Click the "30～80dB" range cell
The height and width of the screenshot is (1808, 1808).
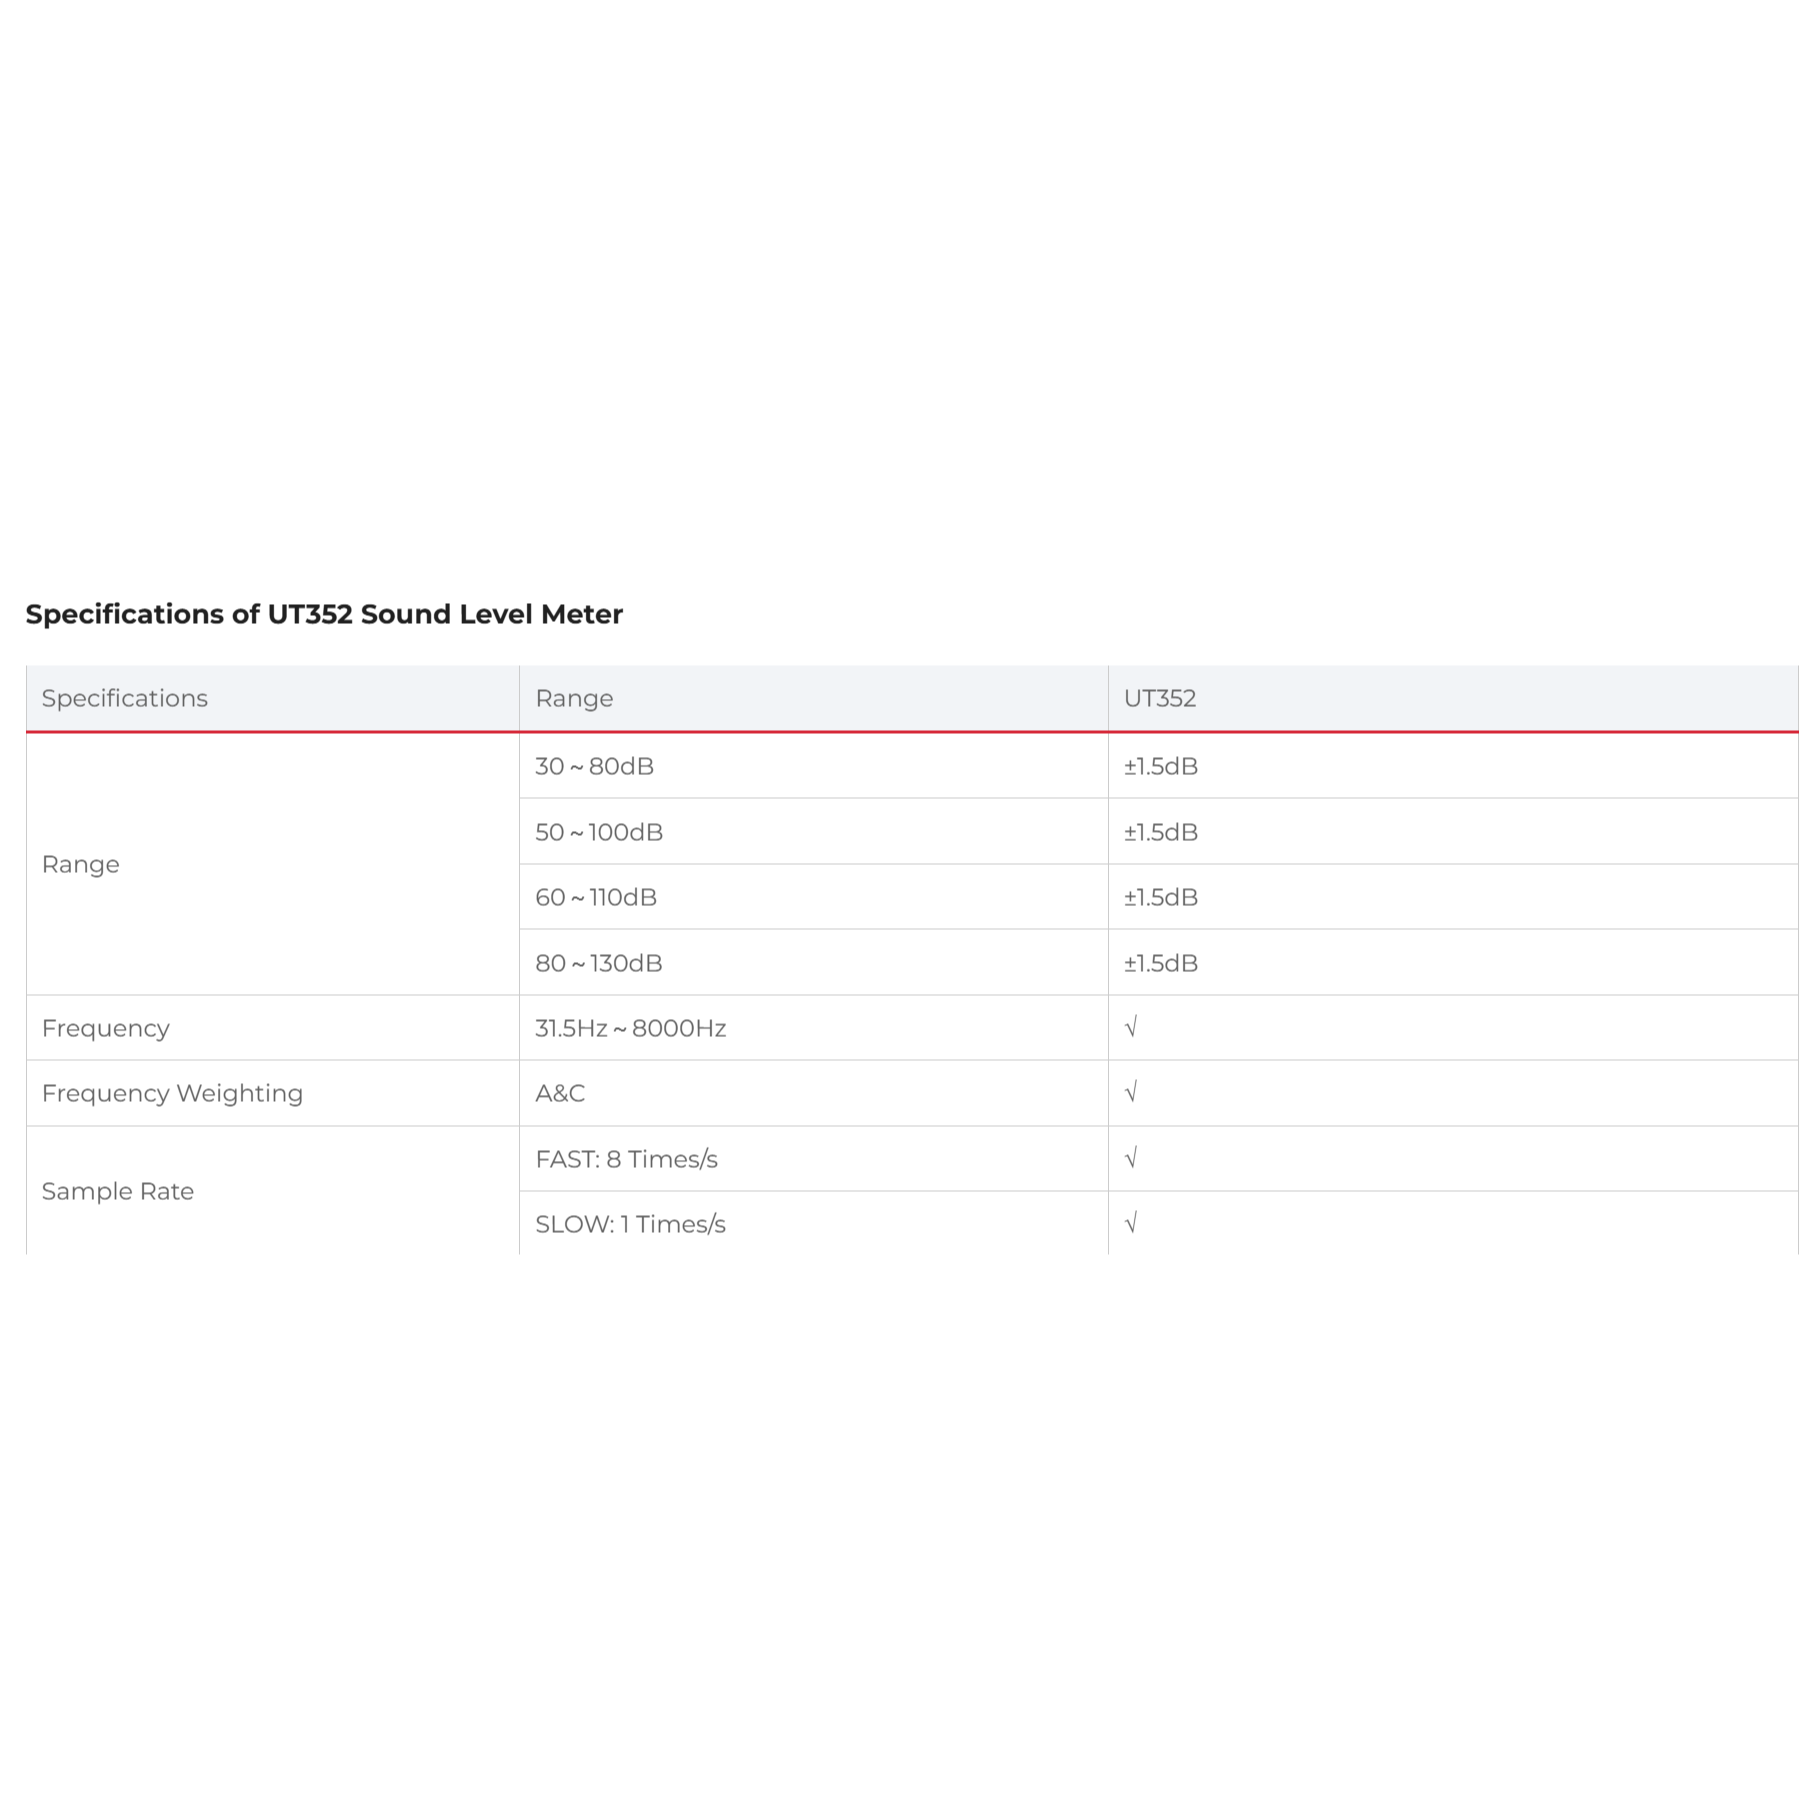[x=594, y=766]
